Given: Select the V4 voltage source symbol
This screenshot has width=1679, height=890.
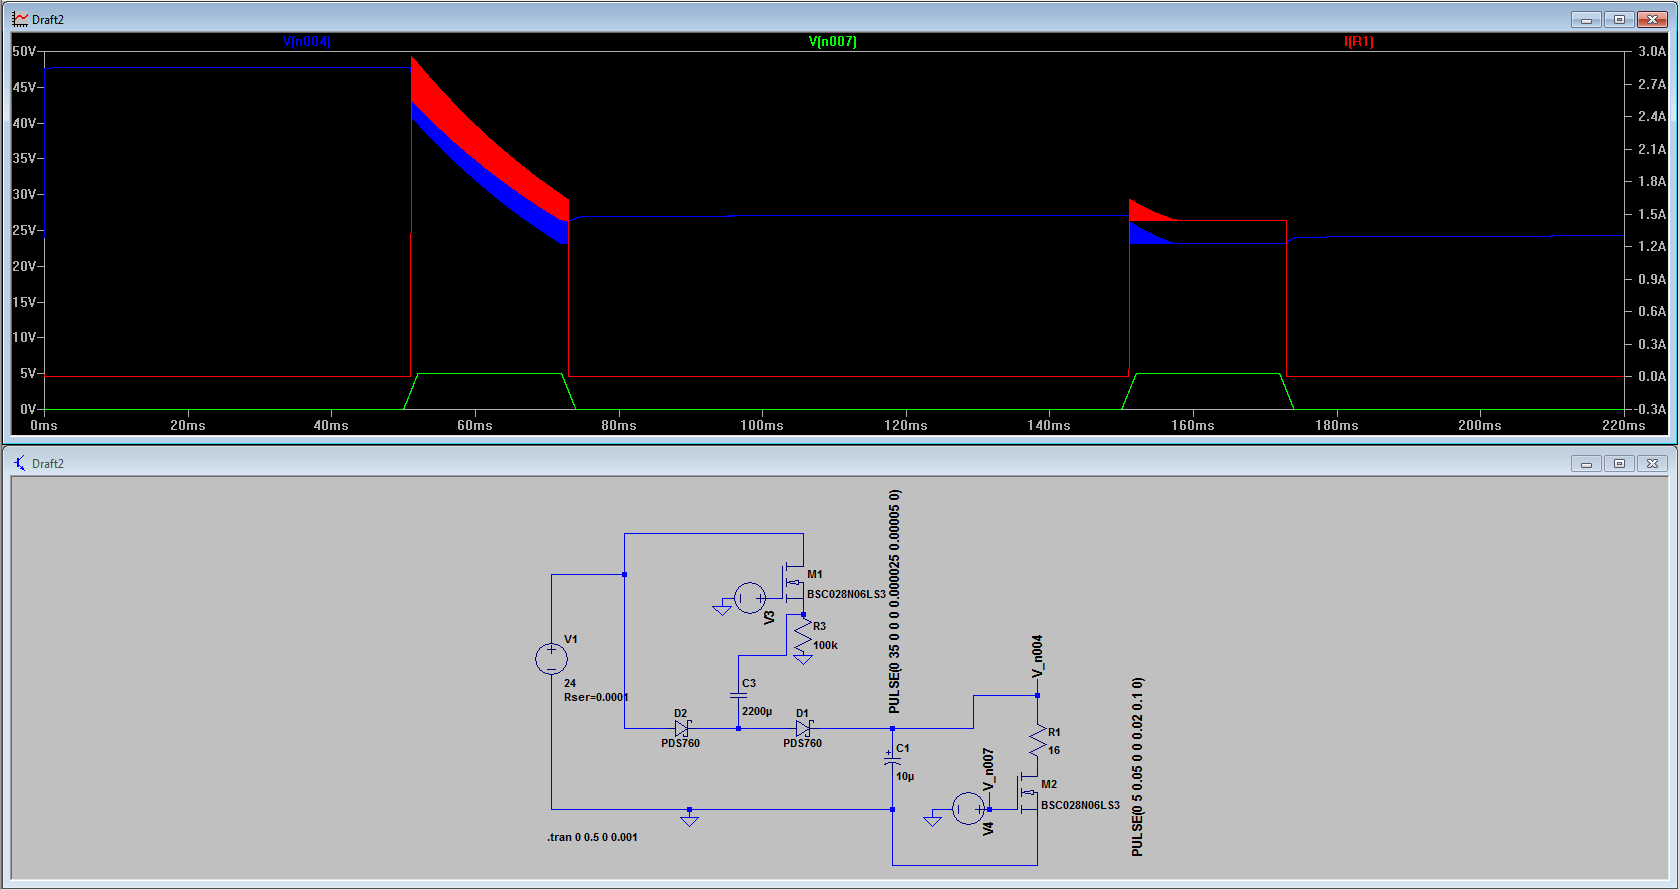Looking at the screenshot, I should (x=968, y=808).
